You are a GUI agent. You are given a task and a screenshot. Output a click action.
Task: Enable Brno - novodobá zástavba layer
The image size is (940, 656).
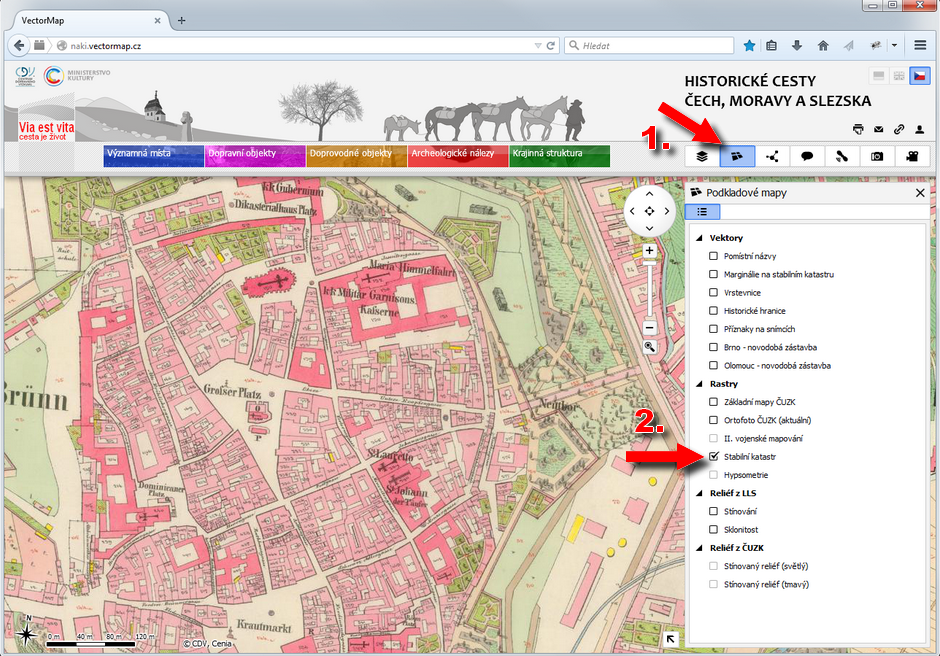point(713,347)
